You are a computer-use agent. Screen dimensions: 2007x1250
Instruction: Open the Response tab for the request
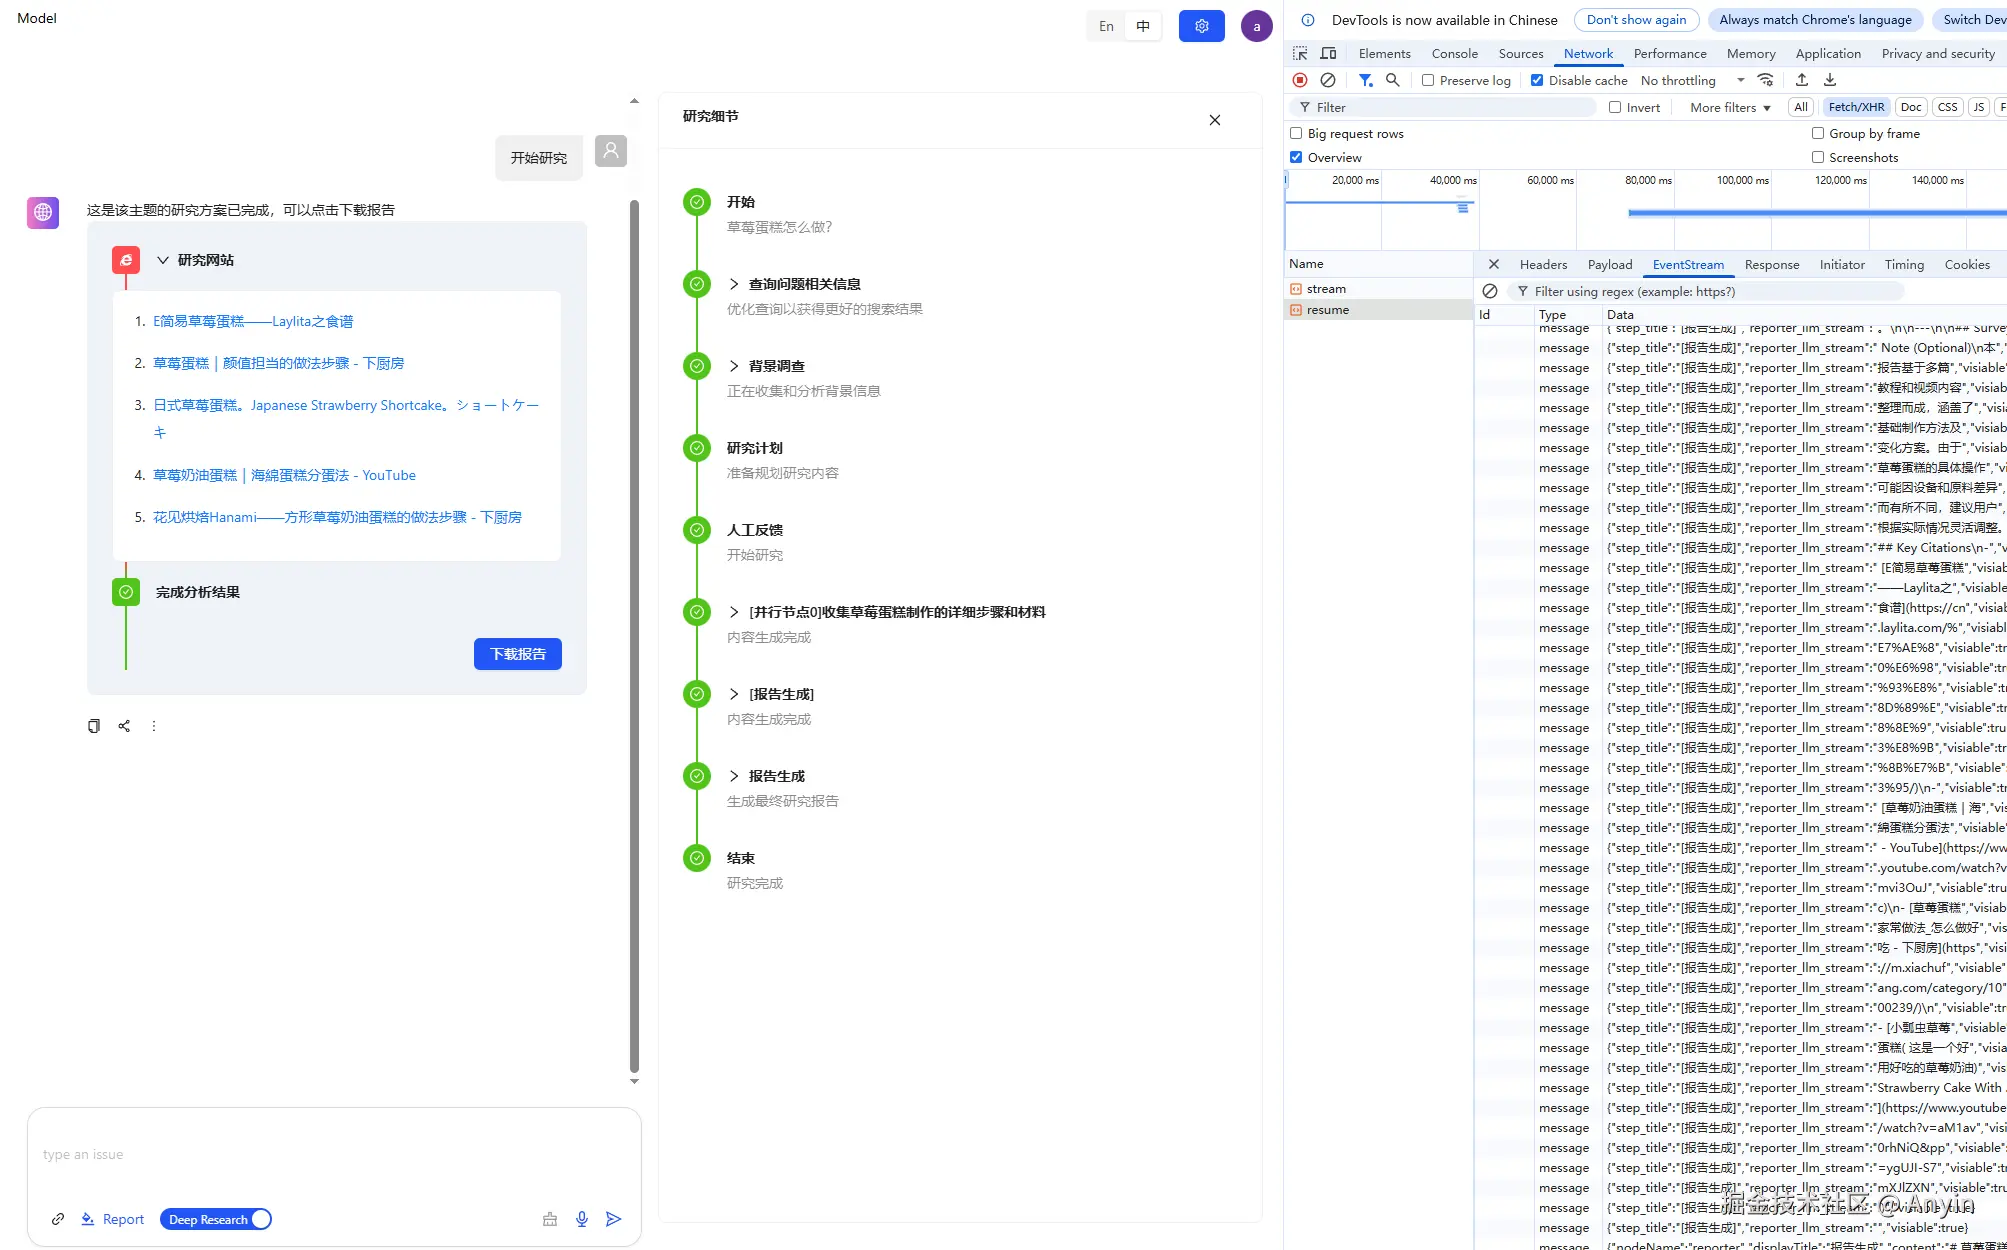click(1771, 265)
